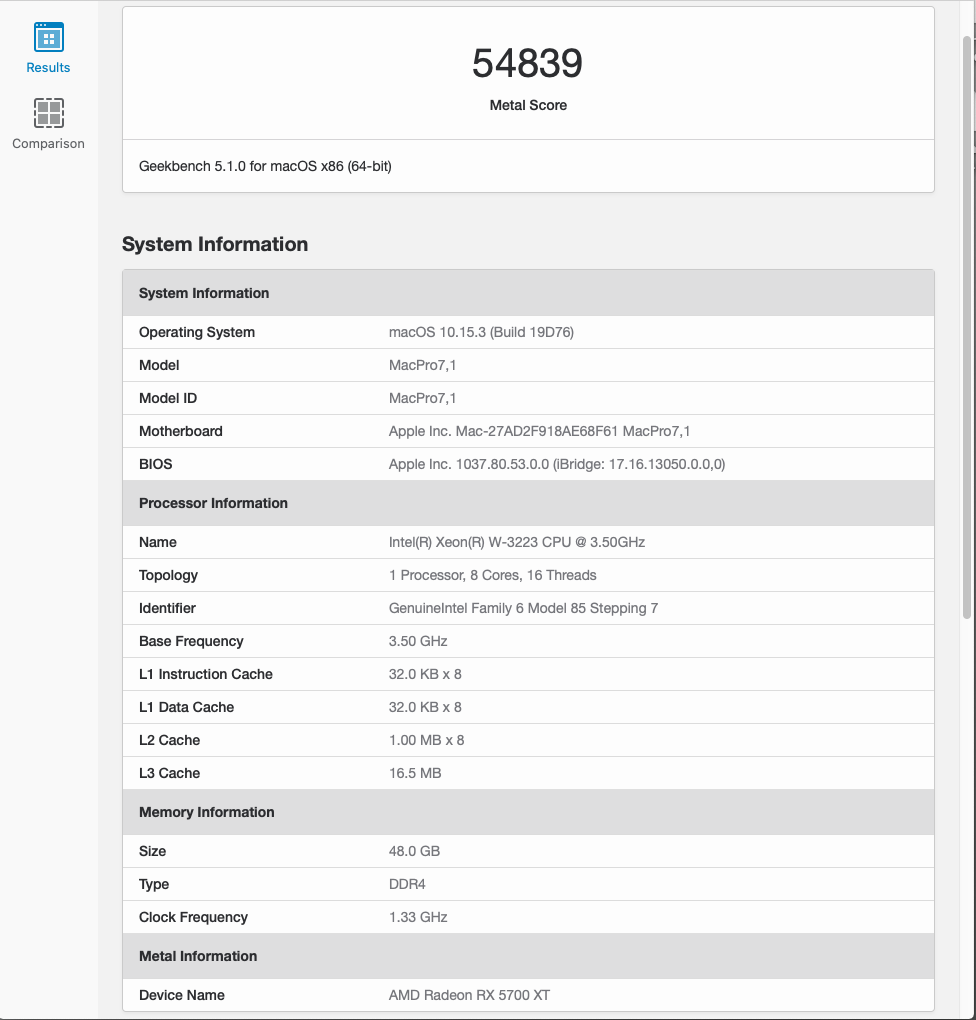This screenshot has height=1020, width=976.
Task: Select the memory 'Type' row label
Action: tap(154, 885)
